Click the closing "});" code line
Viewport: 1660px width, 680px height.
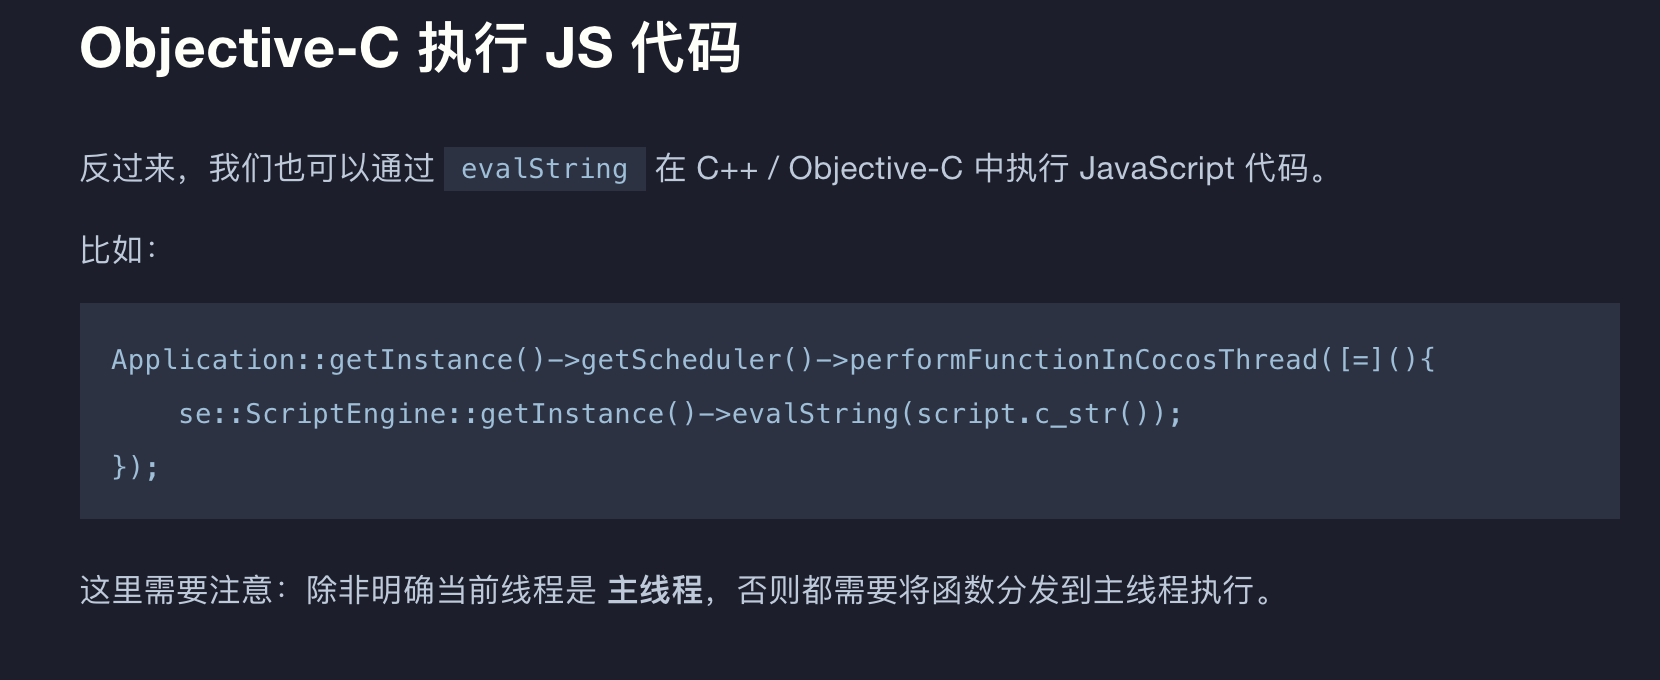(x=135, y=467)
